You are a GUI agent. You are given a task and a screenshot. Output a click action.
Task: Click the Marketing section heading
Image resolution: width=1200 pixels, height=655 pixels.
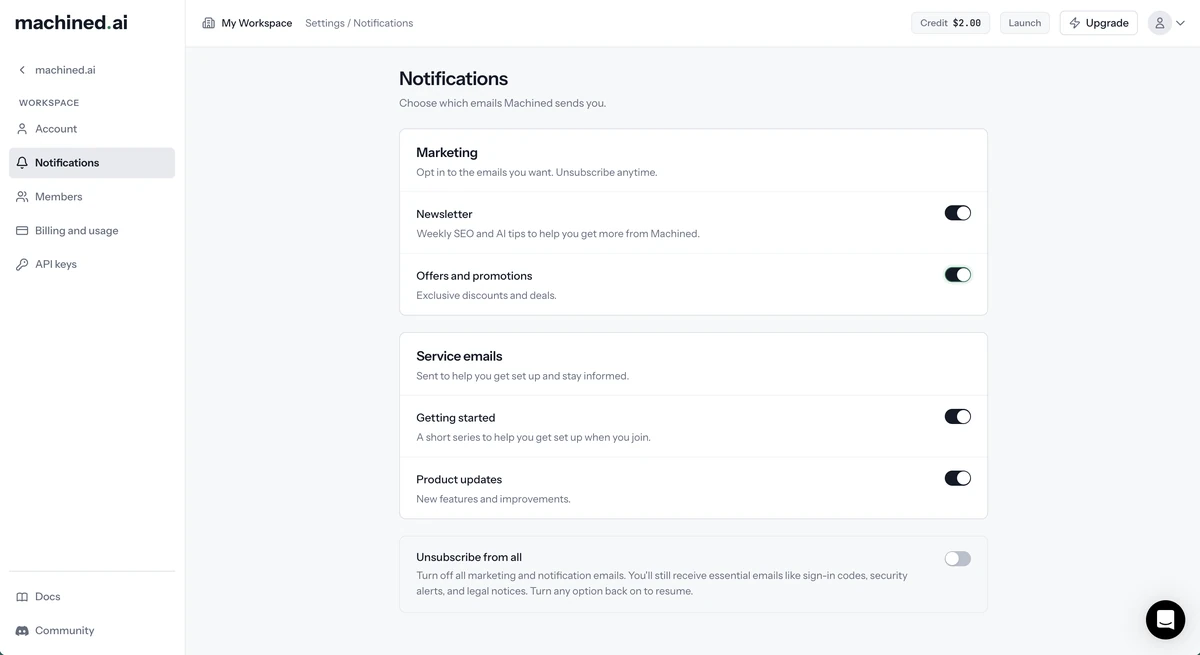pyautogui.click(x=447, y=153)
